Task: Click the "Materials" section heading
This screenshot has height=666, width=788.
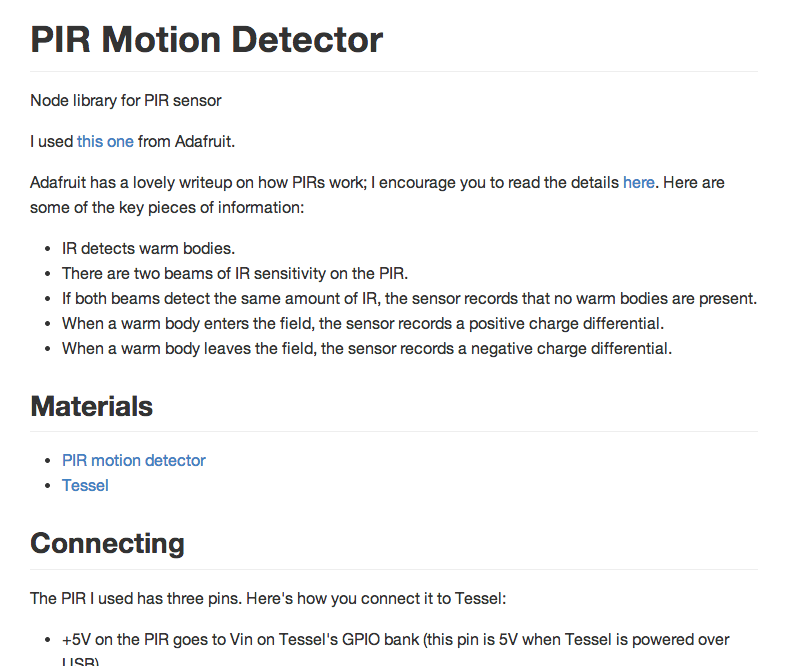Action: pos(92,406)
